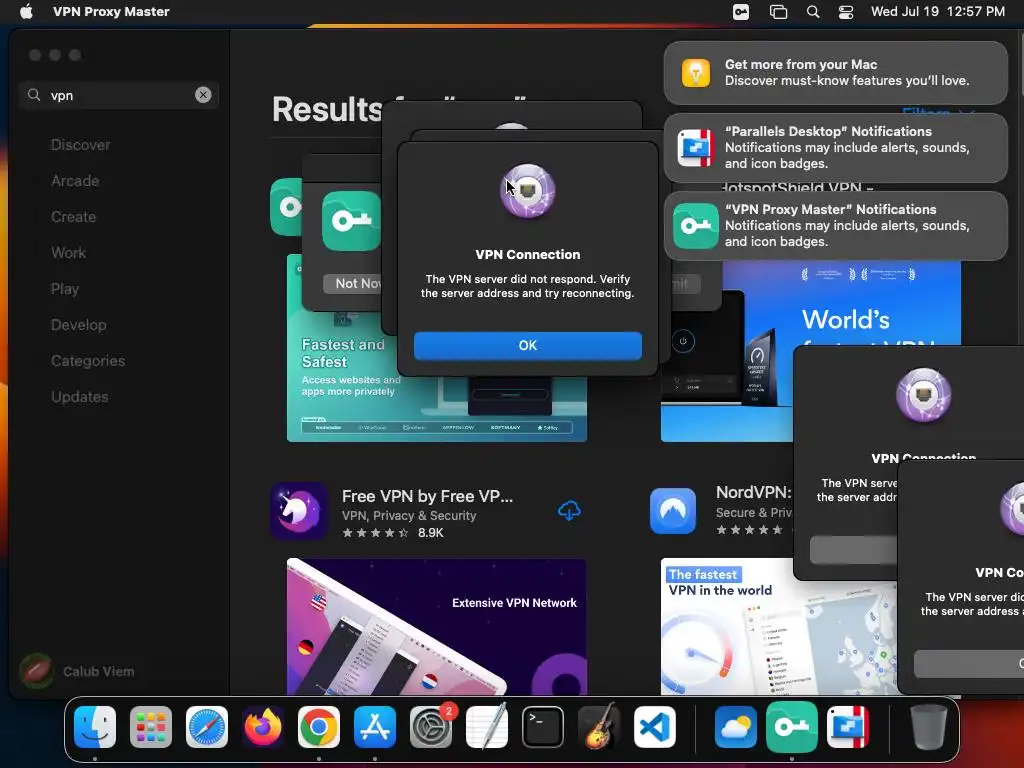Launch Visual Studio Code from the Dock

(x=654, y=727)
